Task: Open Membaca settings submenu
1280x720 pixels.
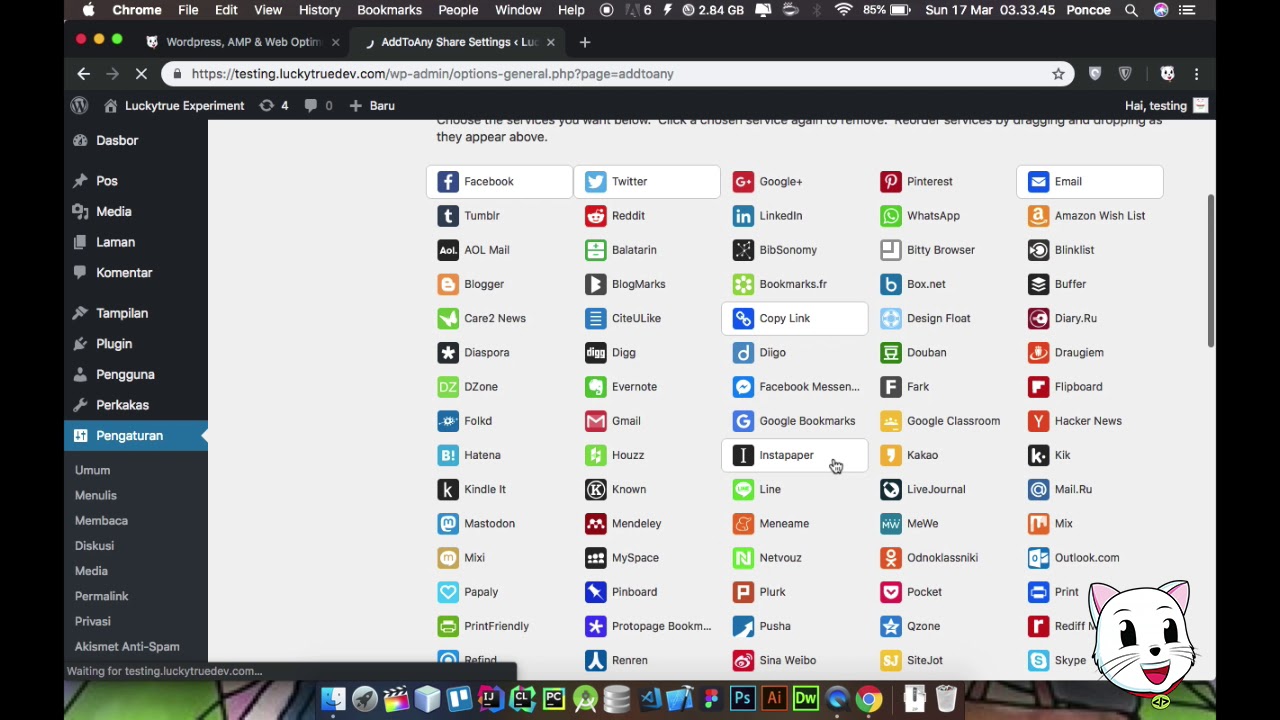Action: pos(101,521)
